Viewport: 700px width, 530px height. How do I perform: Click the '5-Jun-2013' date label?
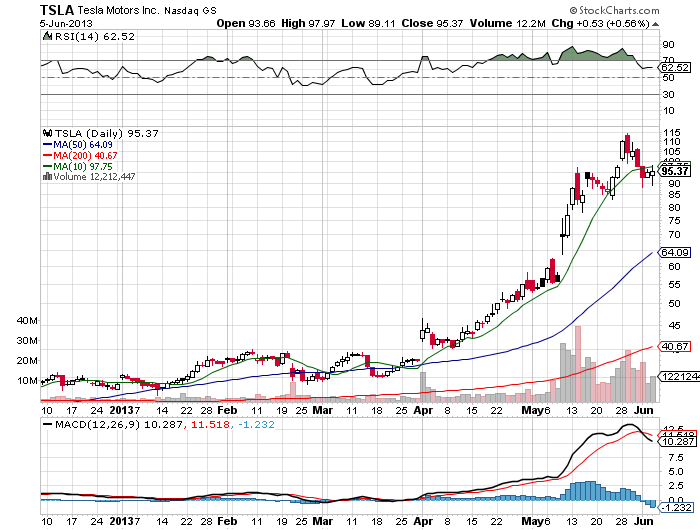click(x=66, y=24)
